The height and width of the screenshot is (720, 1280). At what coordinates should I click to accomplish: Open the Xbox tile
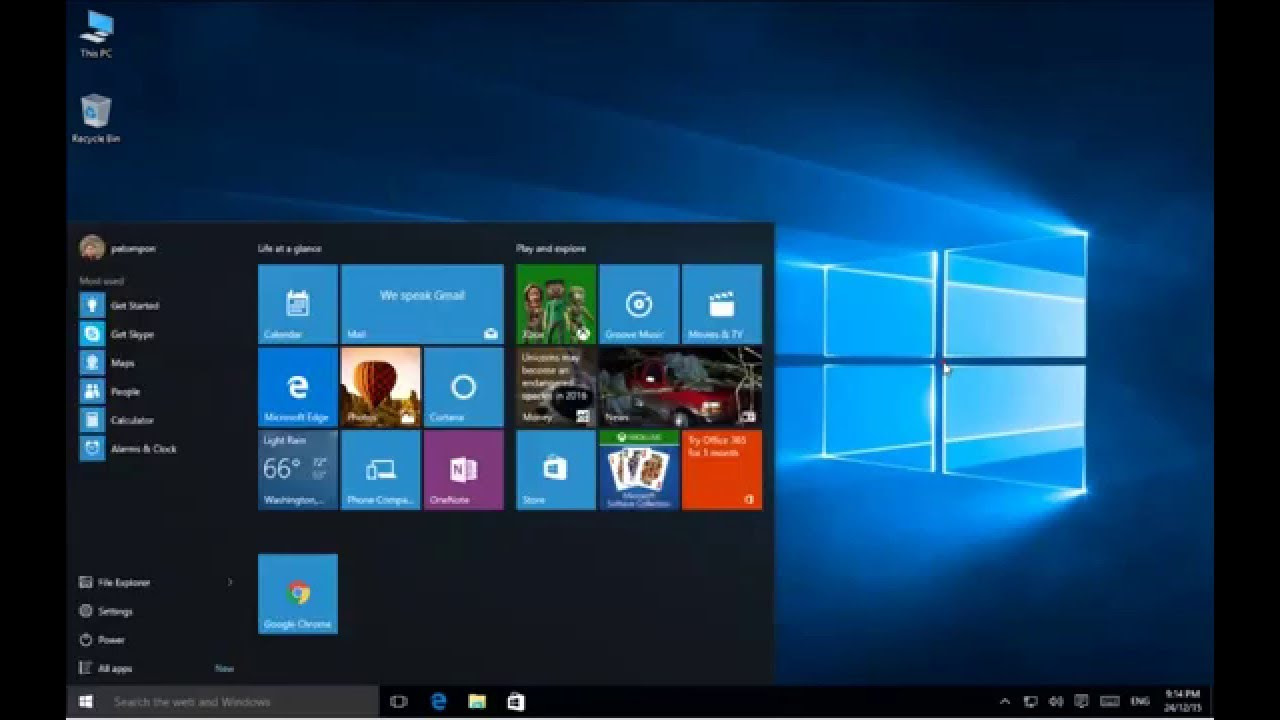pyautogui.click(x=556, y=304)
